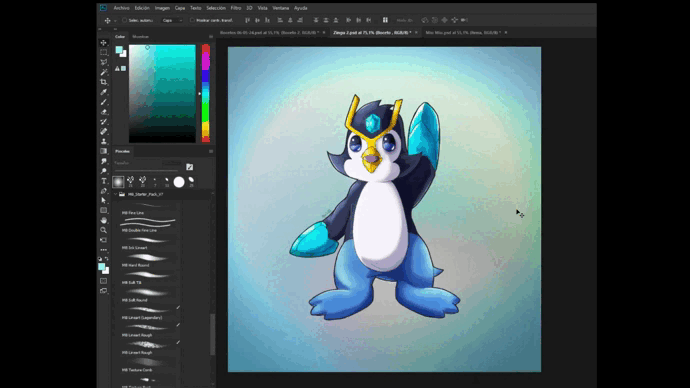Viewport: 690px width, 388px height.
Task: Select the Eraser tool
Action: click(103, 112)
